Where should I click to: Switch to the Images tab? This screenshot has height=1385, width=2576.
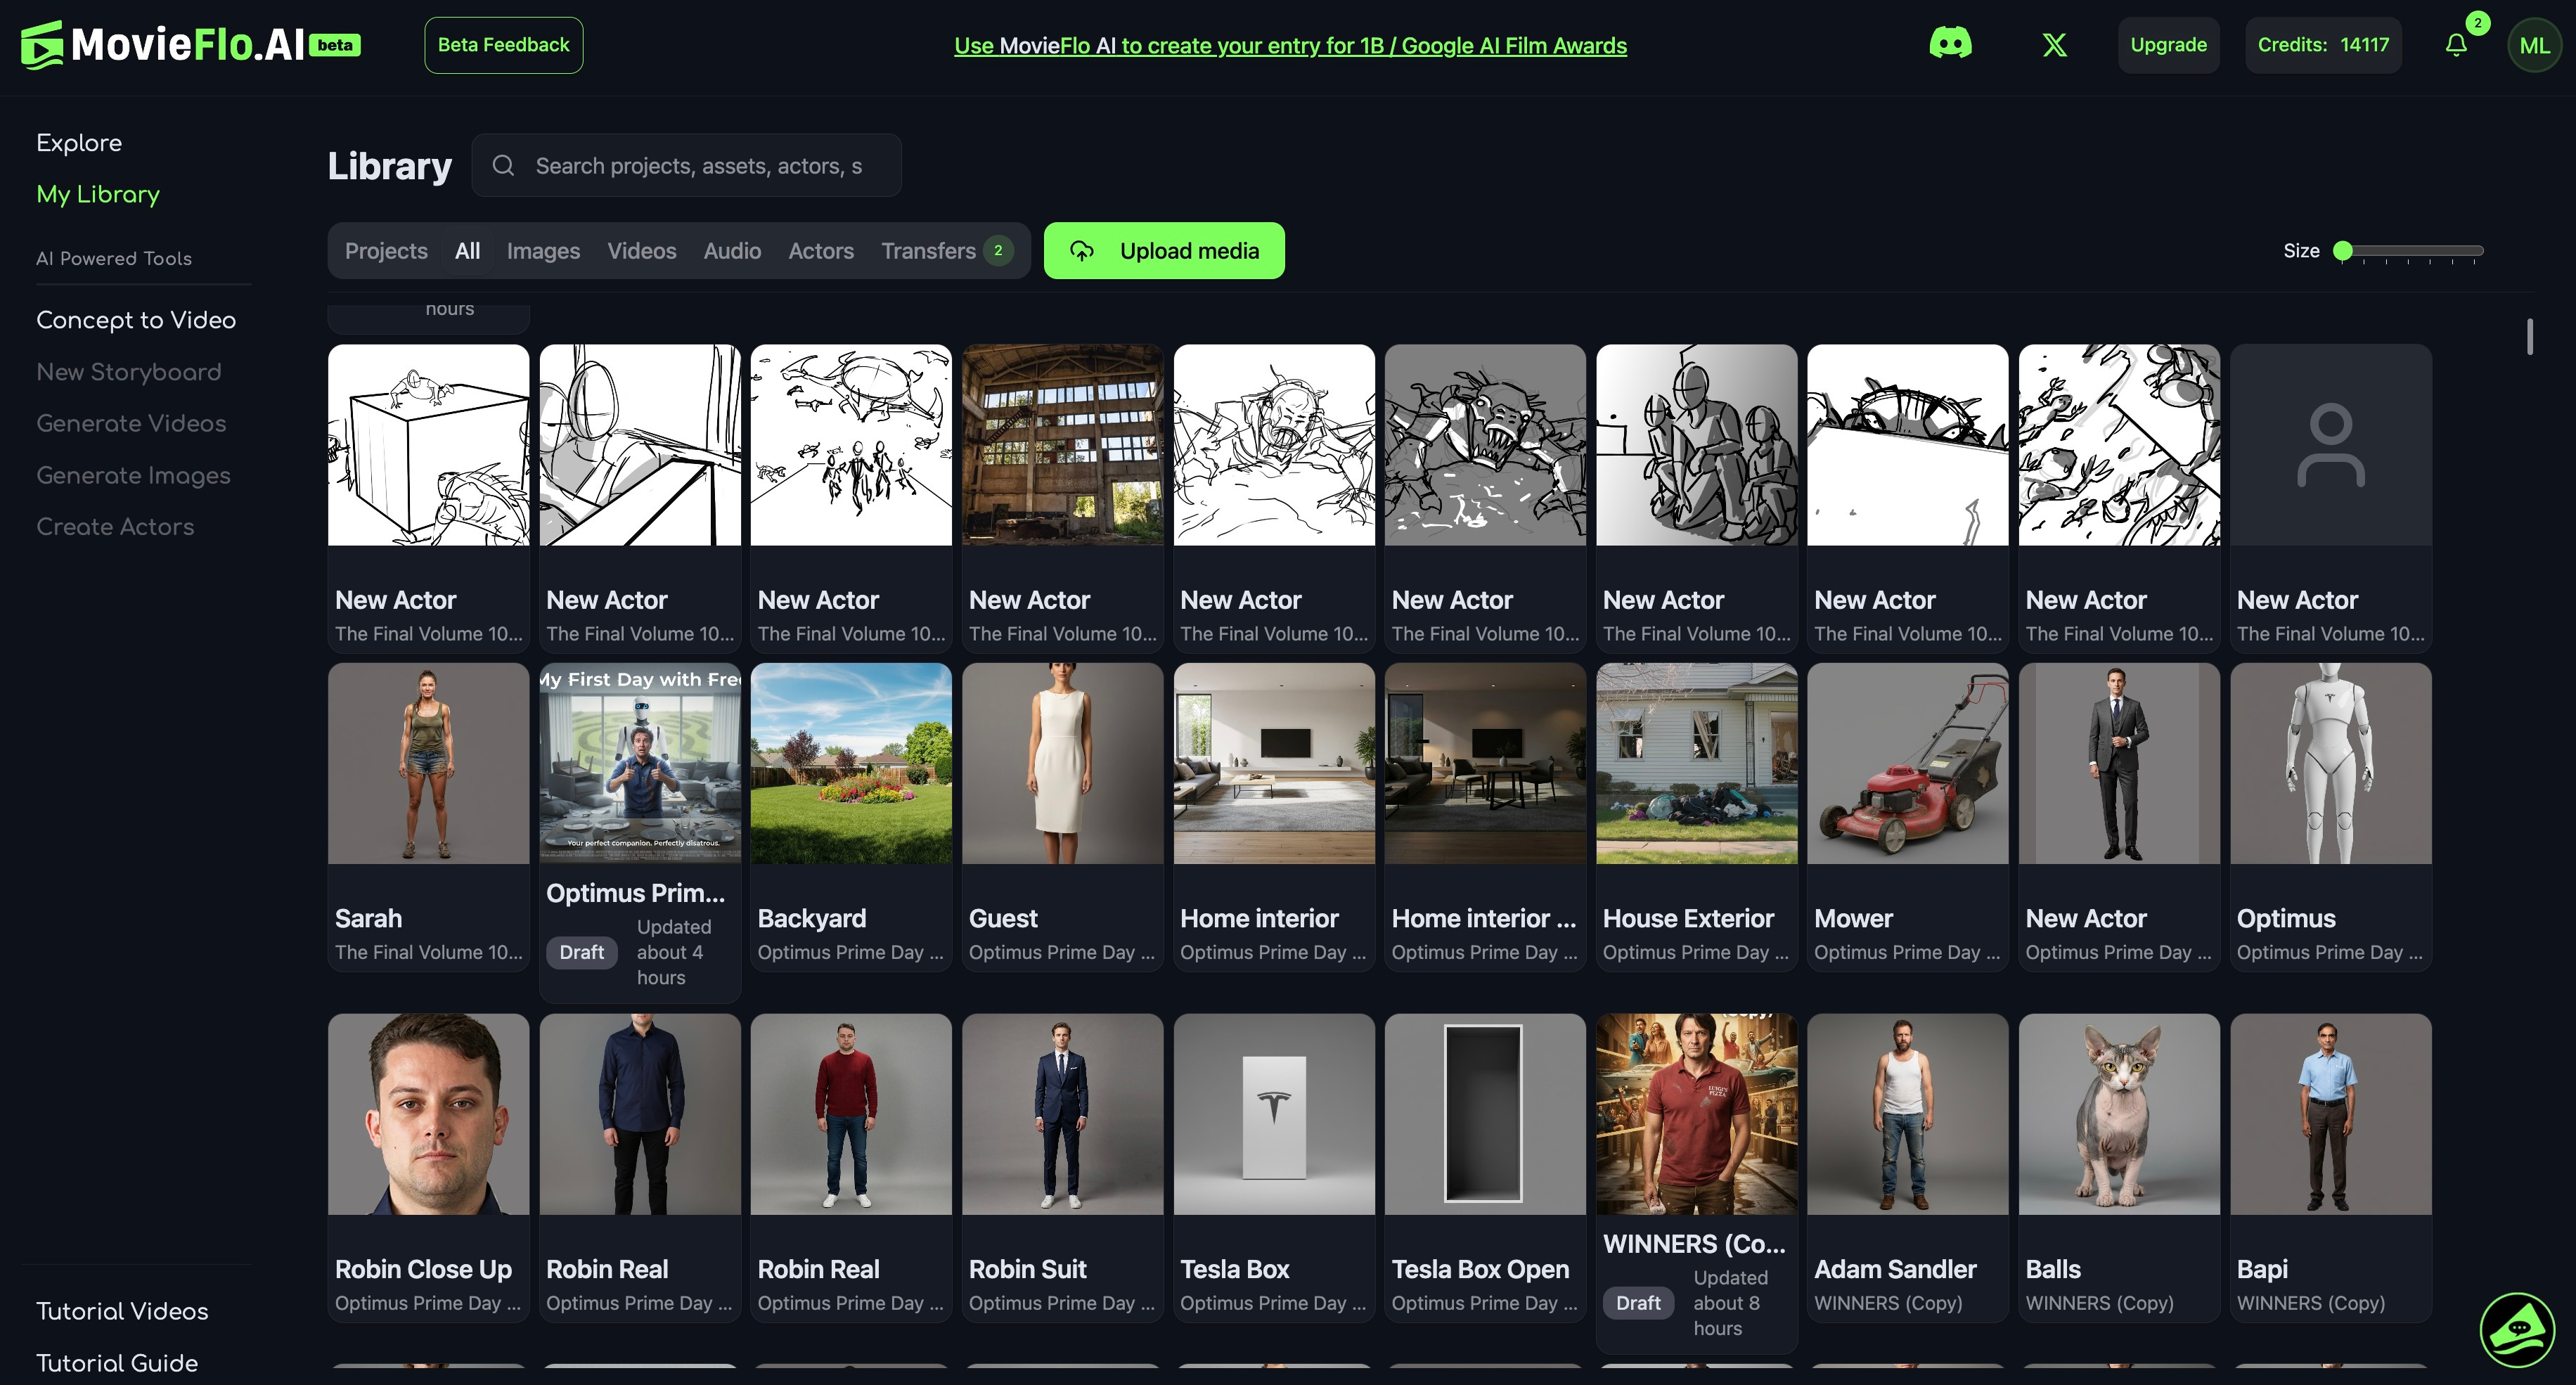pos(543,251)
